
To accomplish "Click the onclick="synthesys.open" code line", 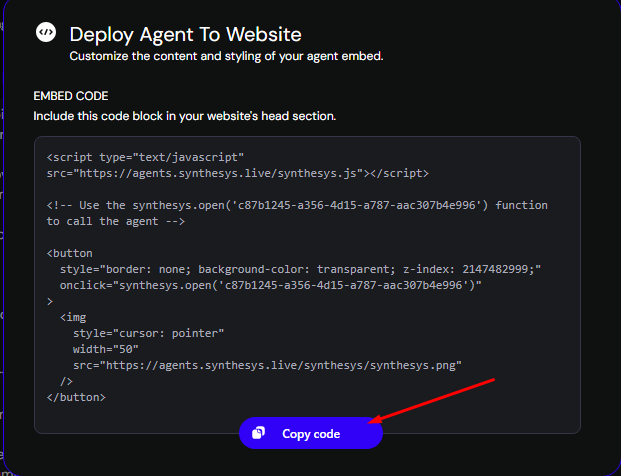I will coord(270,286).
